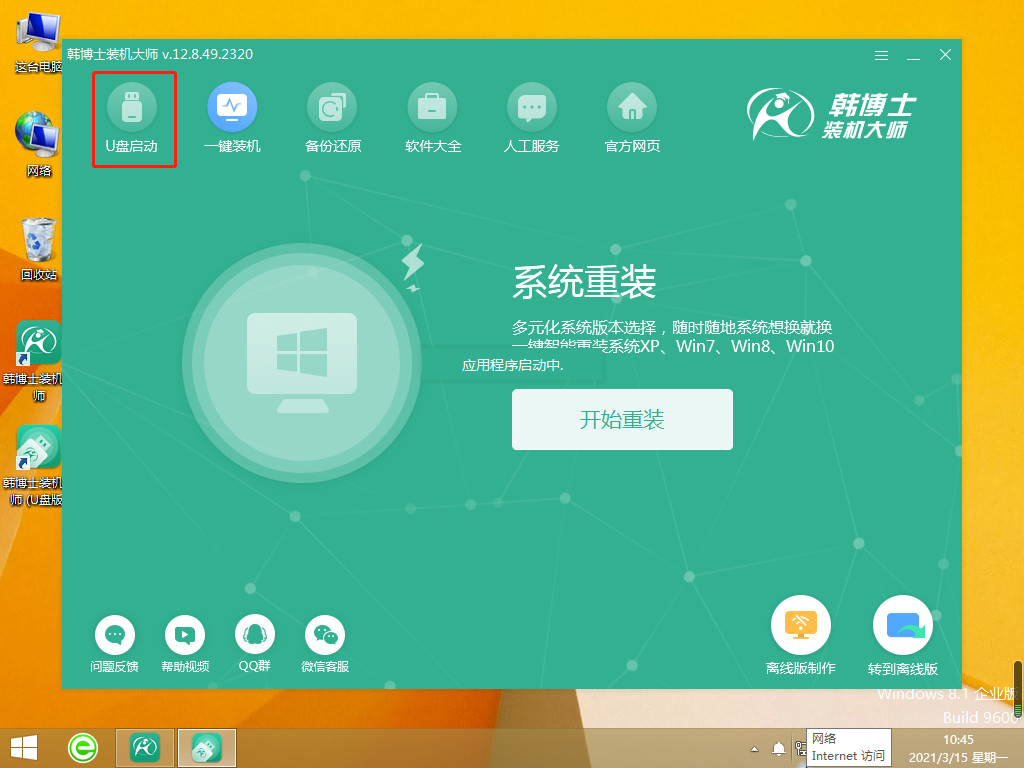Expand hidden system tray icons
This screenshot has width=1024, height=768.
pos(753,747)
